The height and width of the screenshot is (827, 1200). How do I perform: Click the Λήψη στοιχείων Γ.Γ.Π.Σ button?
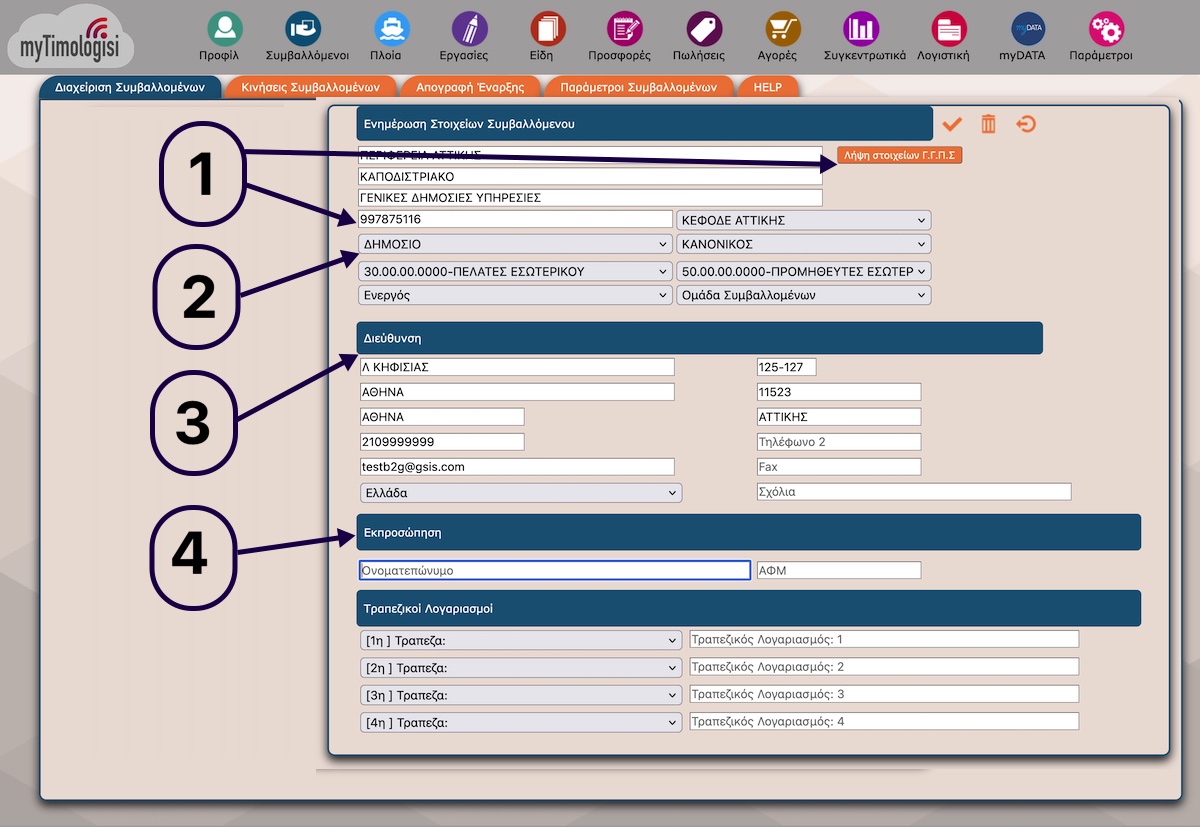click(899, 156)
